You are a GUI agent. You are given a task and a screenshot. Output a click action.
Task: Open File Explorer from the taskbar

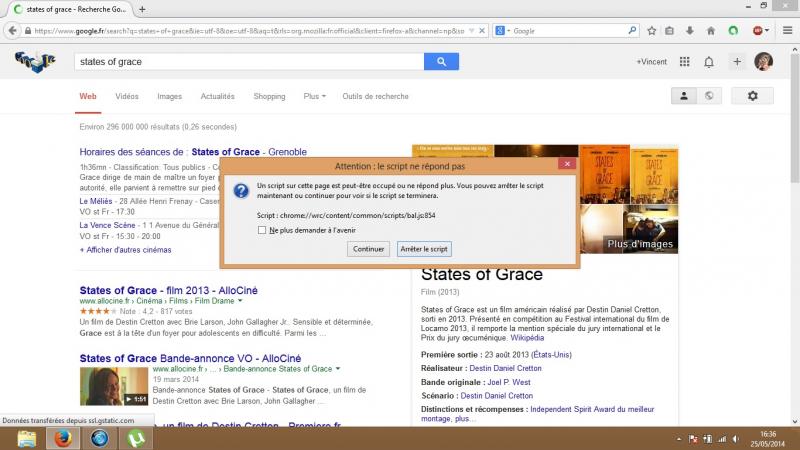click(27, 439)
